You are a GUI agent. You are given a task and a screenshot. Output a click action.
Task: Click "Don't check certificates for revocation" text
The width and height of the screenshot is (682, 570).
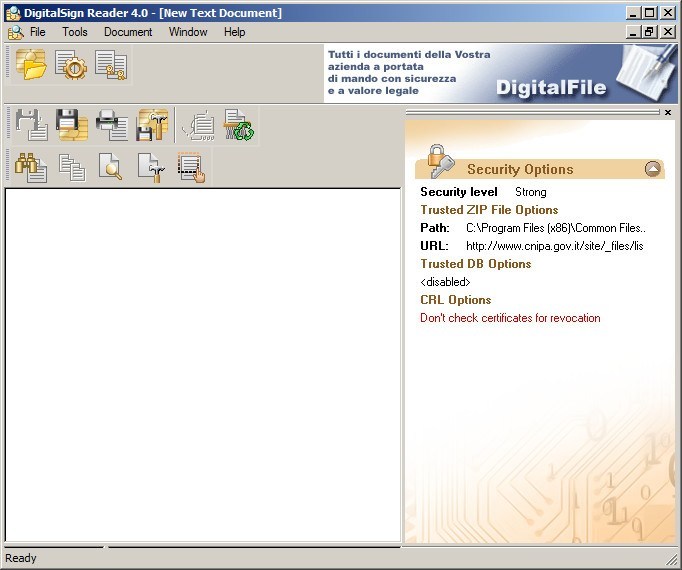(x=510, y=318)
